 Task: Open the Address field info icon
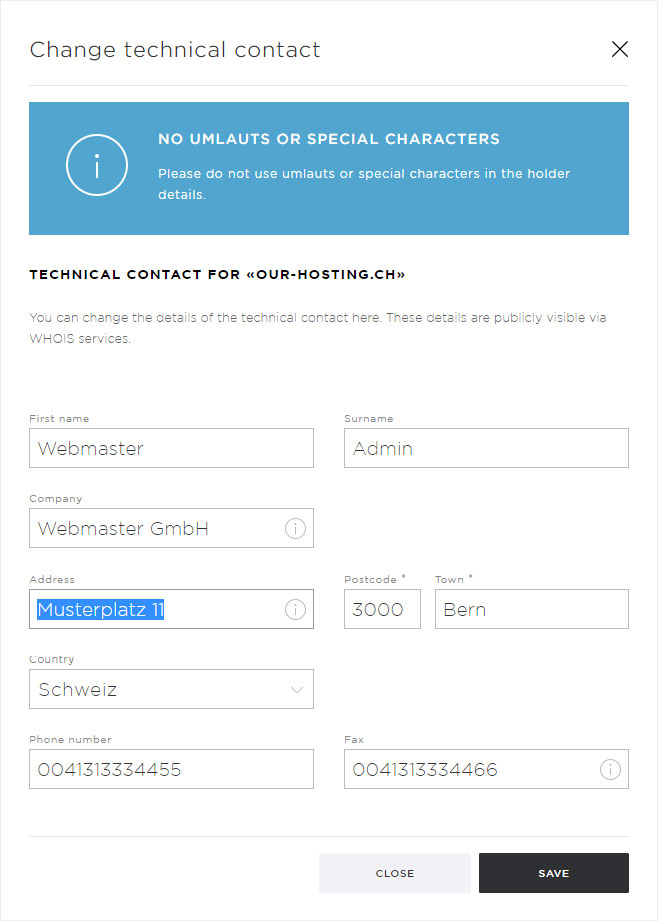[295, 609]
